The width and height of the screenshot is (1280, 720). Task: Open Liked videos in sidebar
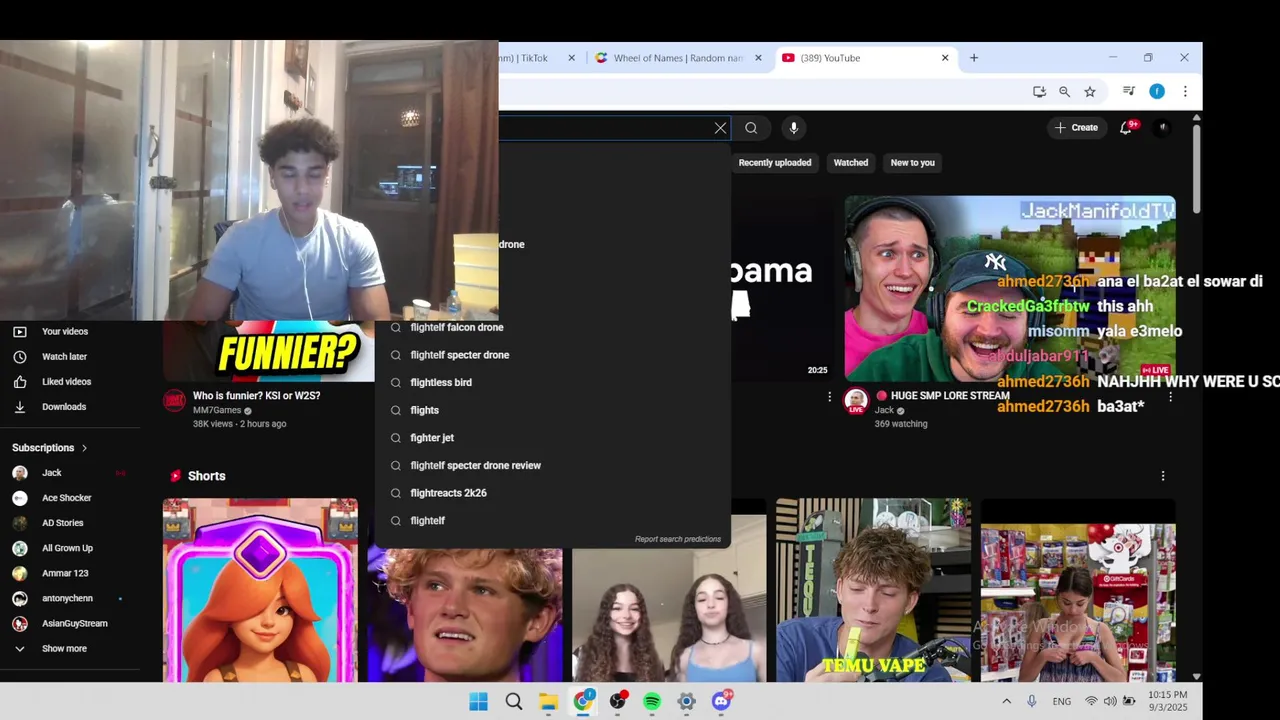[65, 381]
